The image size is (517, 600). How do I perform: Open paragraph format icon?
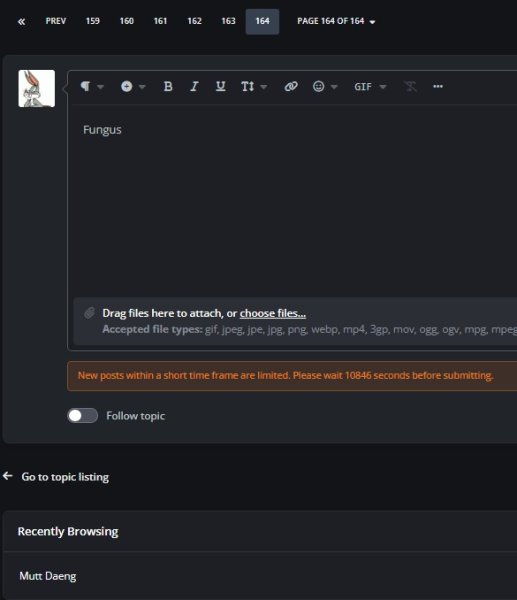coord(85,86)
